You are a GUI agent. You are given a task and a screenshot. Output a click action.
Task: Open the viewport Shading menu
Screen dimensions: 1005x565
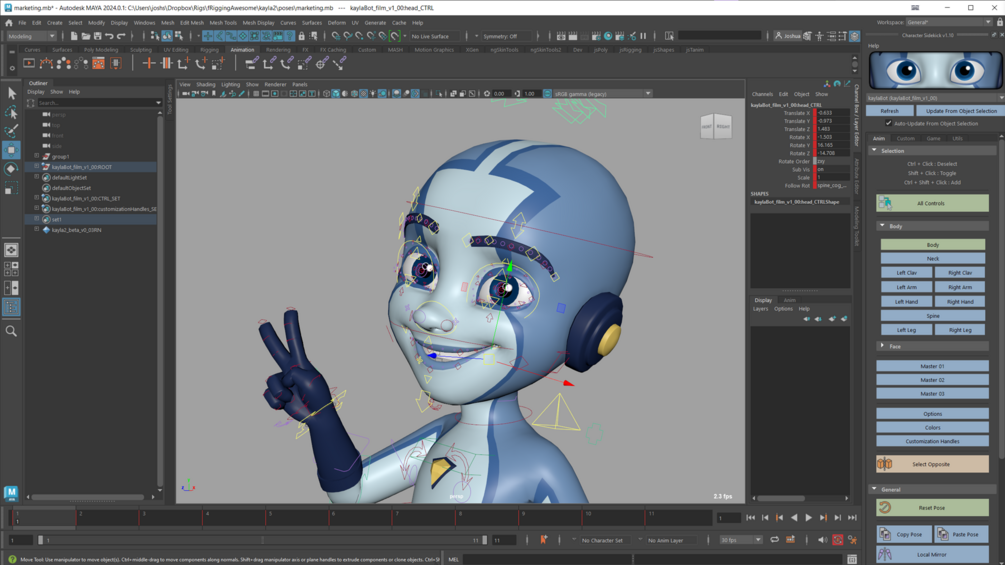(x=205, y=84)
